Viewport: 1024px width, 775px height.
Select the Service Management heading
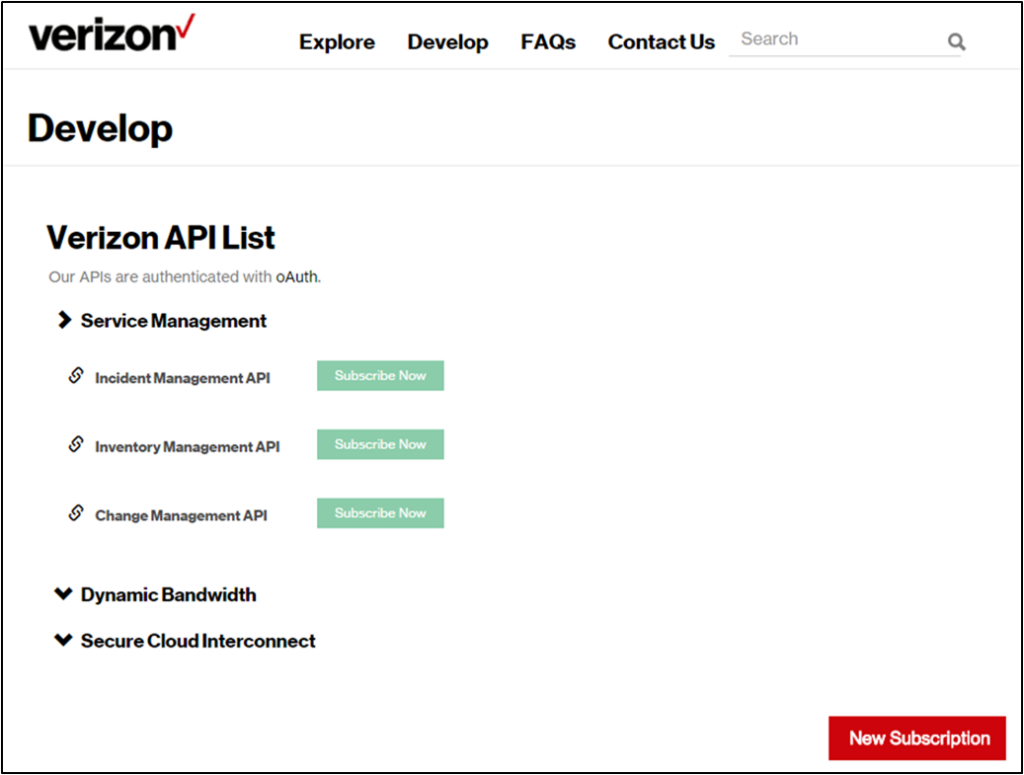173,320
